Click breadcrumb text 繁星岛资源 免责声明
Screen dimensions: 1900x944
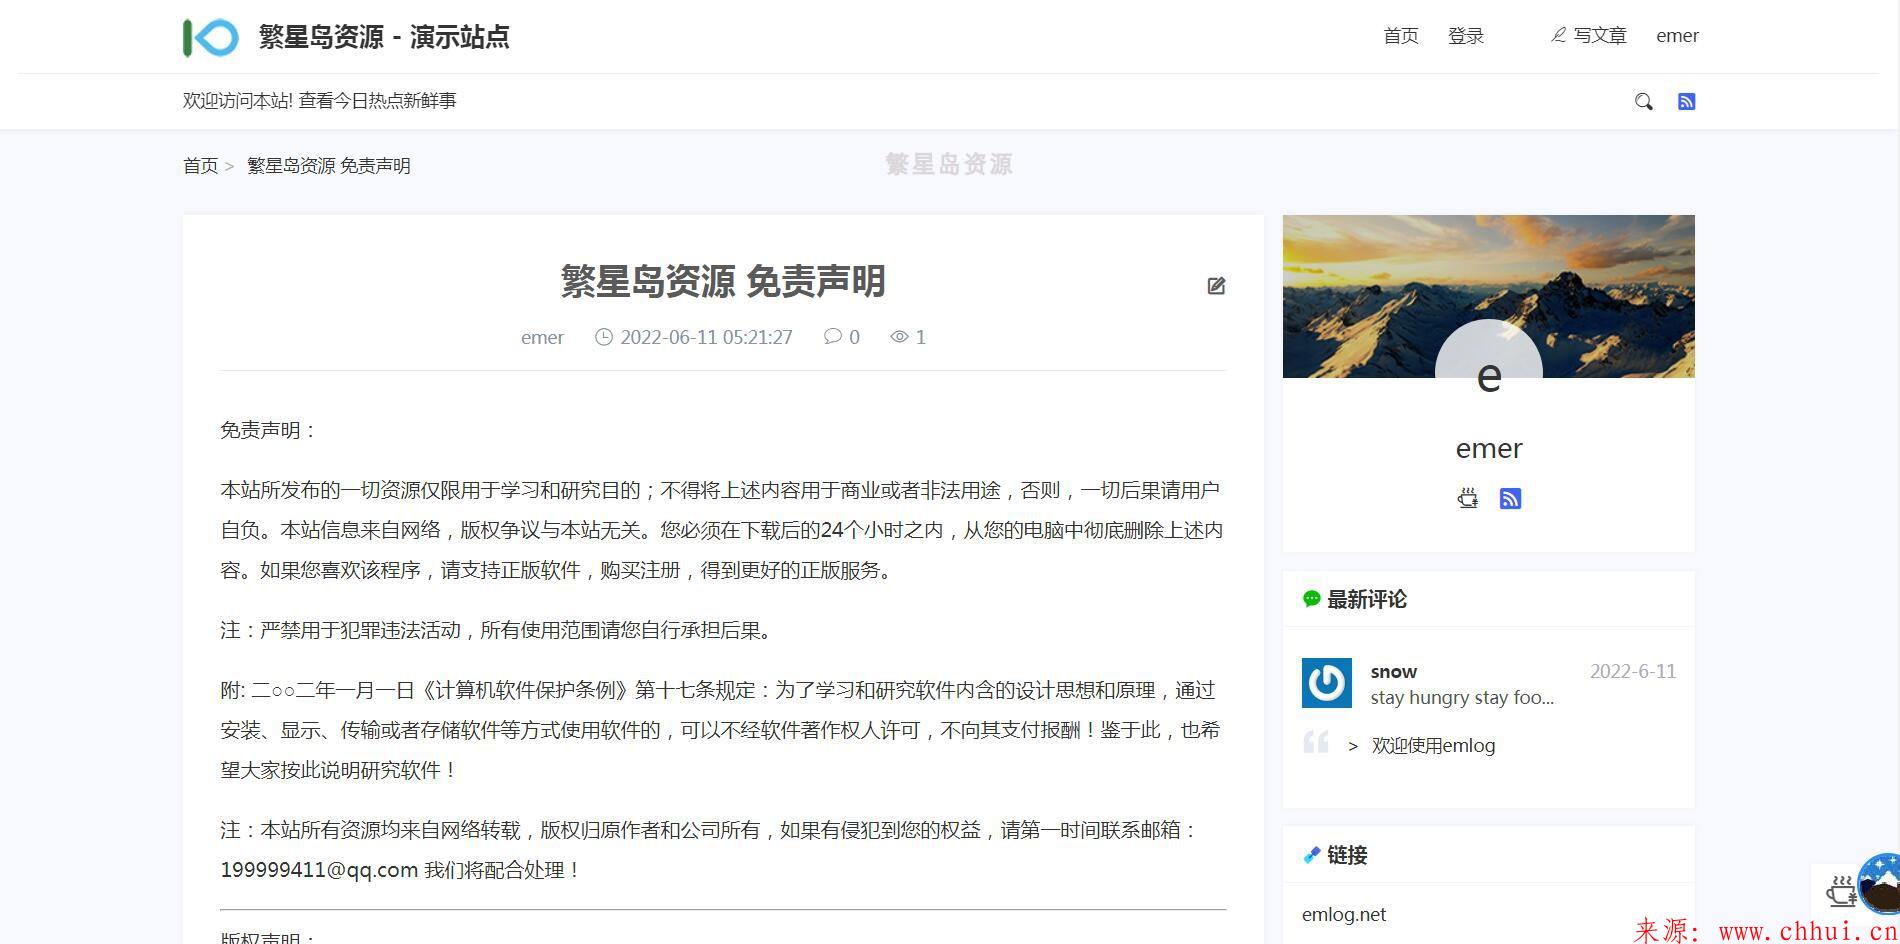coord(328,166)
